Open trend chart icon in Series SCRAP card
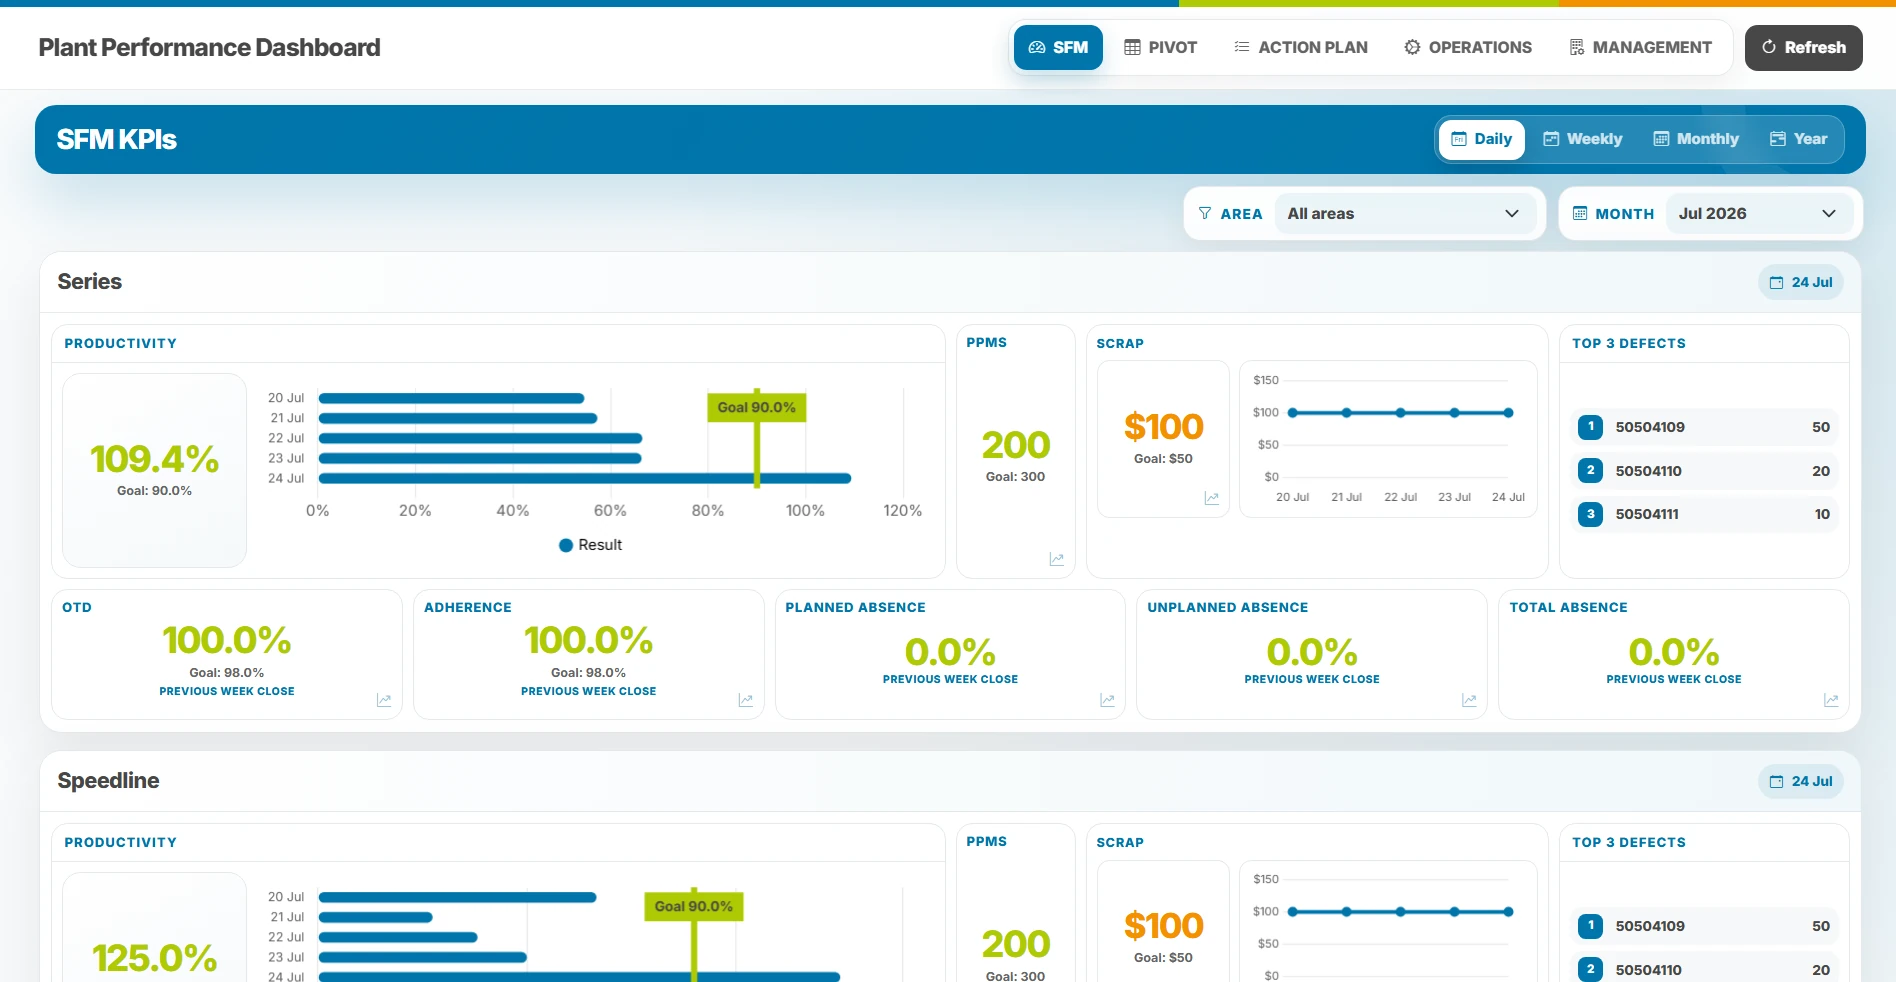Viewport: 1896px width, 982px height. click(1211, 498)
